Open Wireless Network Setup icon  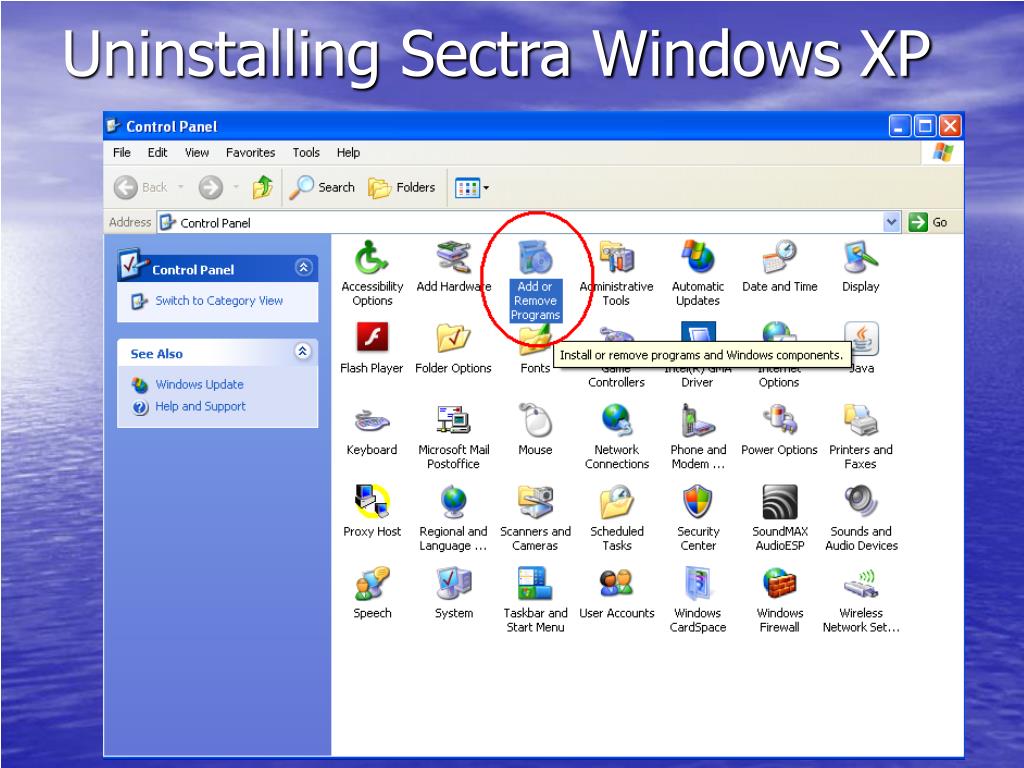[x=860, y=583]
